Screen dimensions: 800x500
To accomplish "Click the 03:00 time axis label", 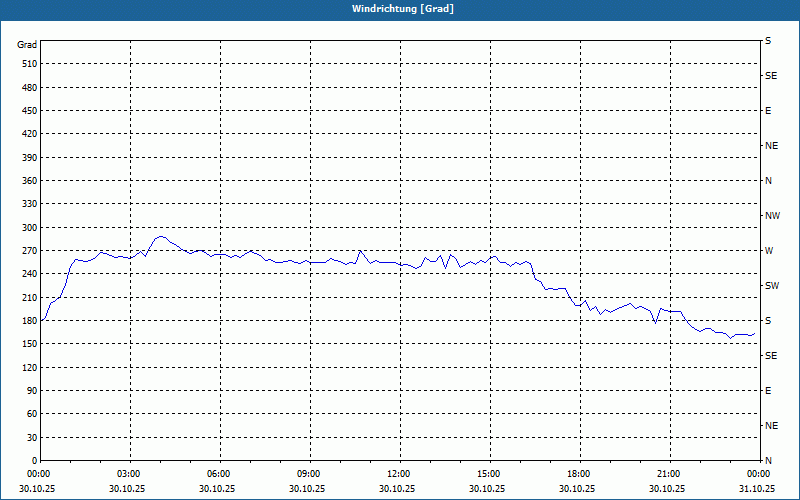I will (x=131, y=474).
